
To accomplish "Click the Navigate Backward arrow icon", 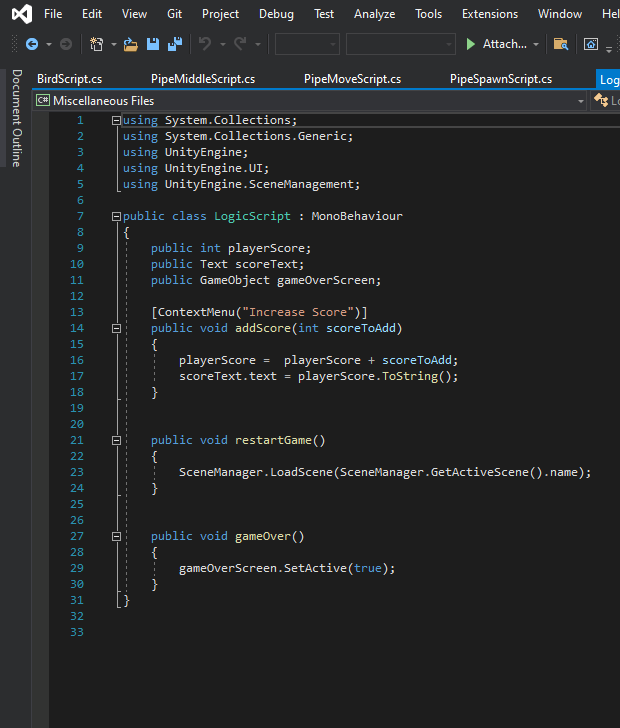I will (31, 44).
